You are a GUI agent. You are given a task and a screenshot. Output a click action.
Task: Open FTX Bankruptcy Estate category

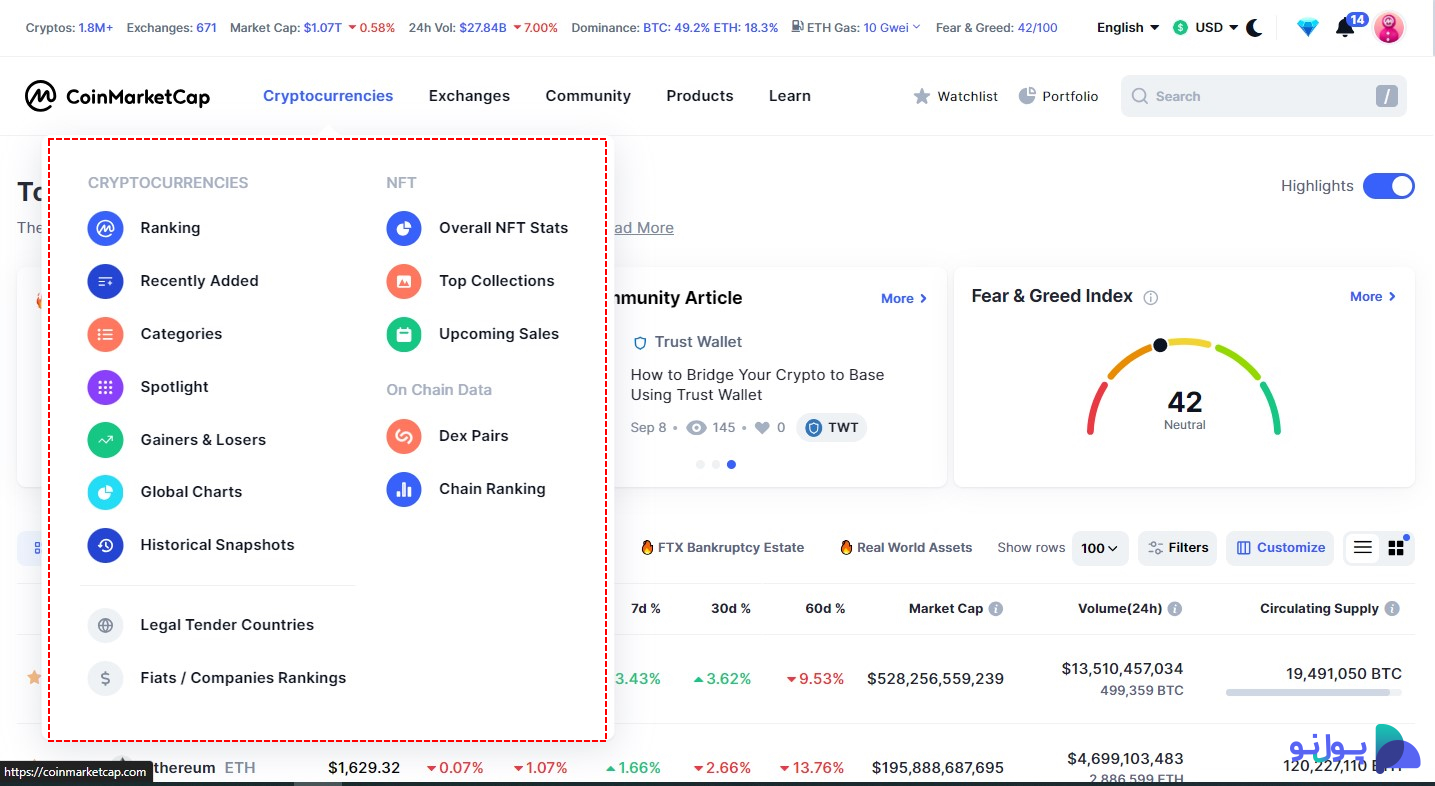[x=722, y=548]
